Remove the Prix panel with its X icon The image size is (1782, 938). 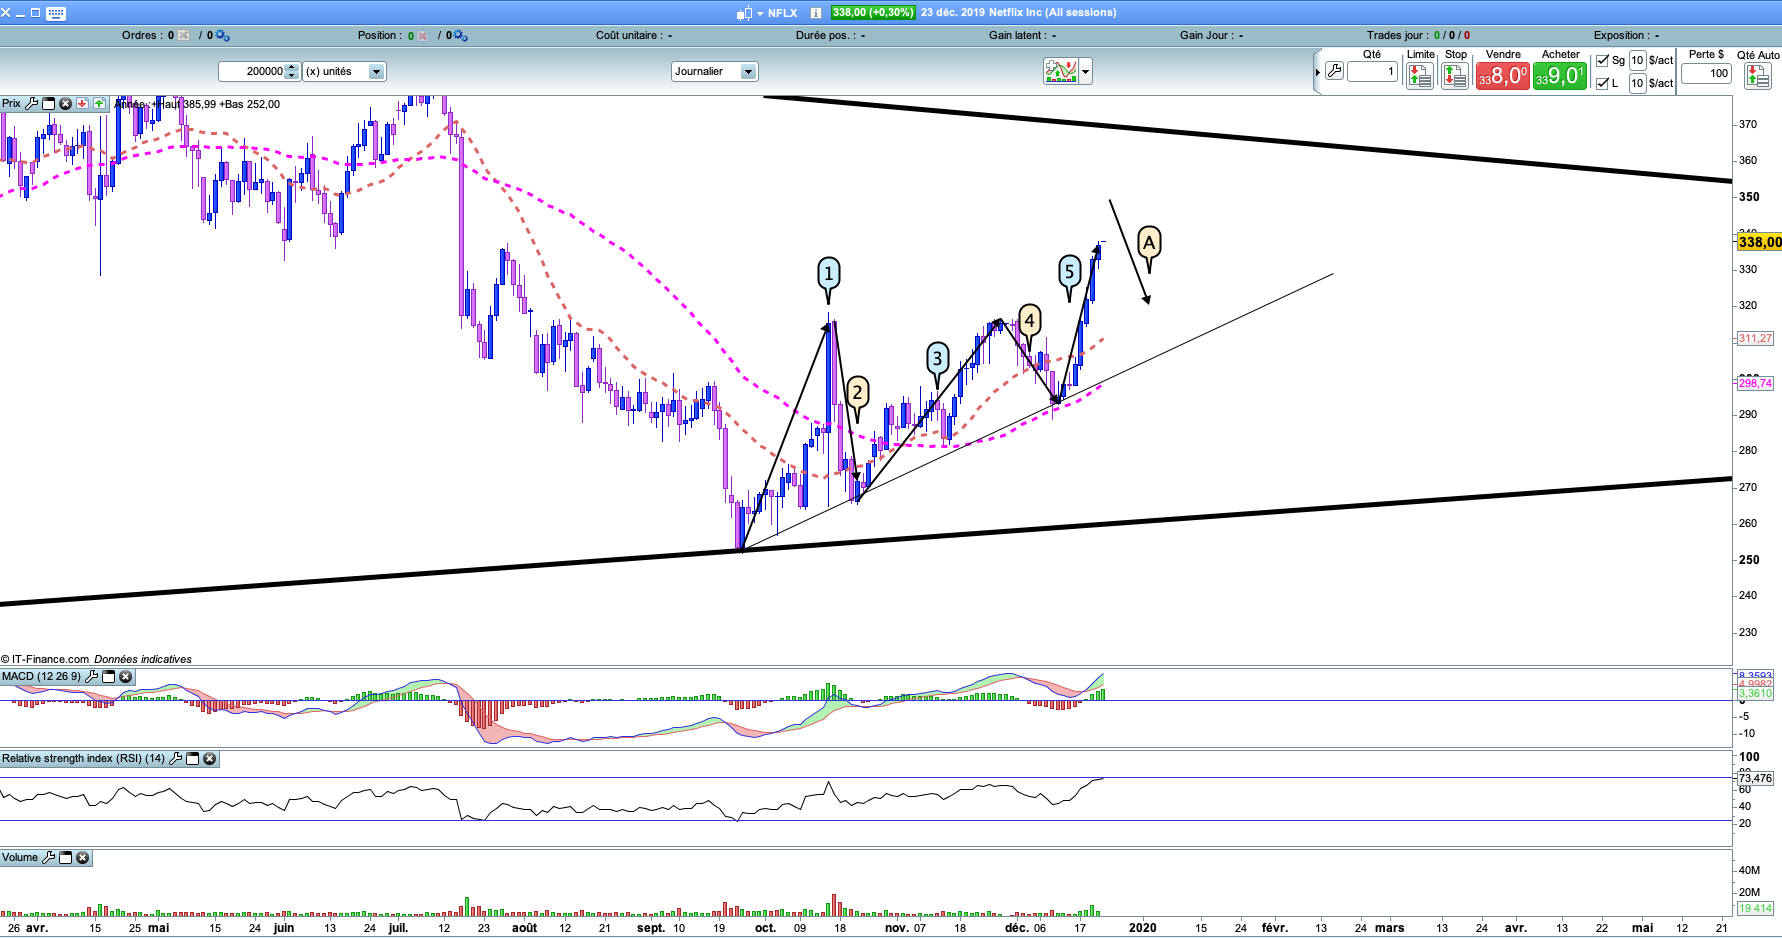tap(65, 104)
